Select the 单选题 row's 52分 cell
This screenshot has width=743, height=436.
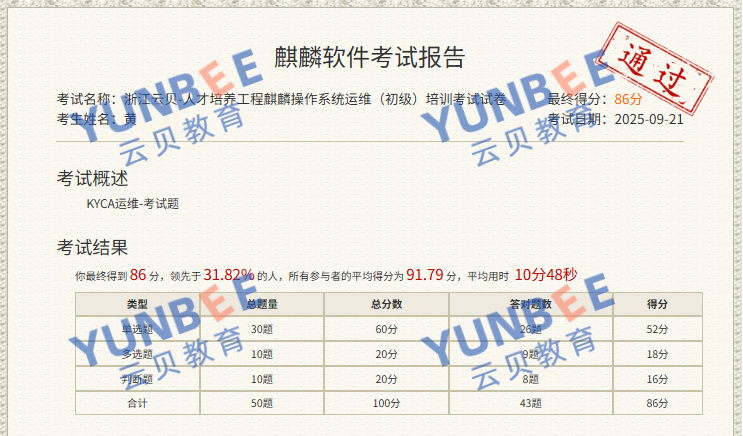tap(657, 329)
